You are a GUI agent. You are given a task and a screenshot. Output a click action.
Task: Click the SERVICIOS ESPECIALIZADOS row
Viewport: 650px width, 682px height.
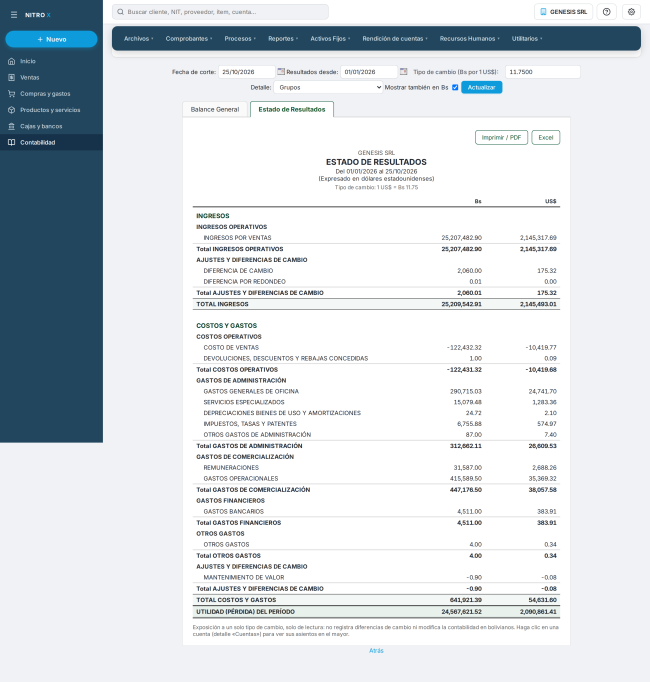click(376, 402)
